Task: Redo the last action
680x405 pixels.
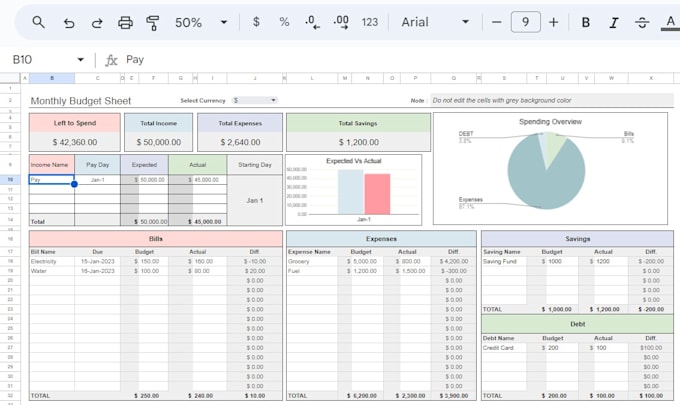Action: (x=97, y=23)
